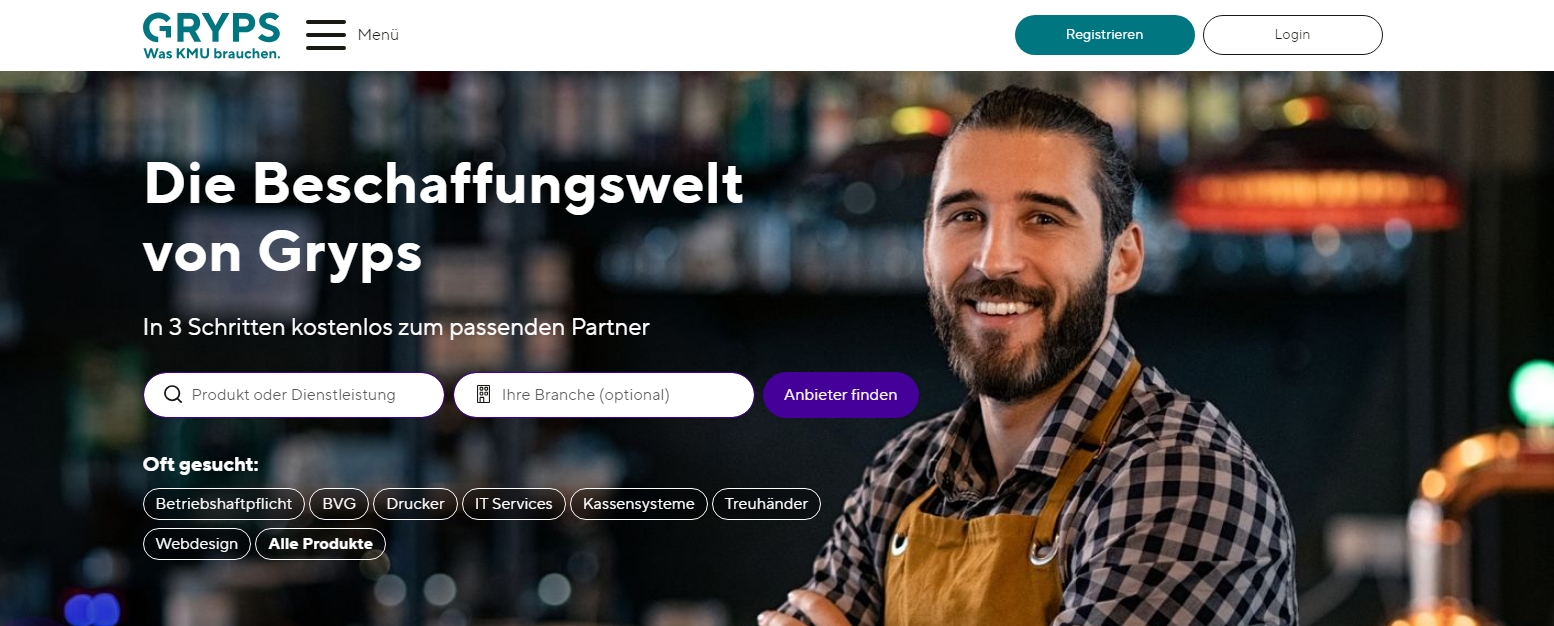Choose the Drucker quick search tag

[415, 504]
